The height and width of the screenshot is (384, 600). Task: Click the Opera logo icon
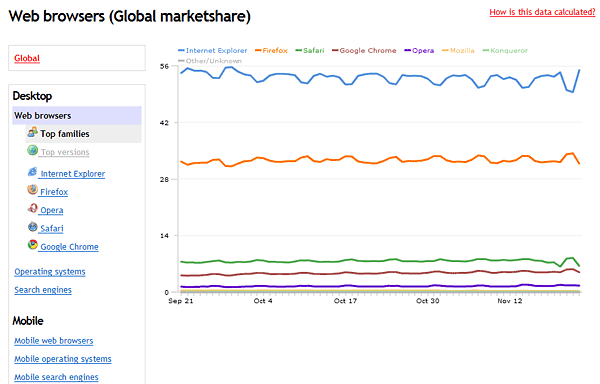[33, 208]
